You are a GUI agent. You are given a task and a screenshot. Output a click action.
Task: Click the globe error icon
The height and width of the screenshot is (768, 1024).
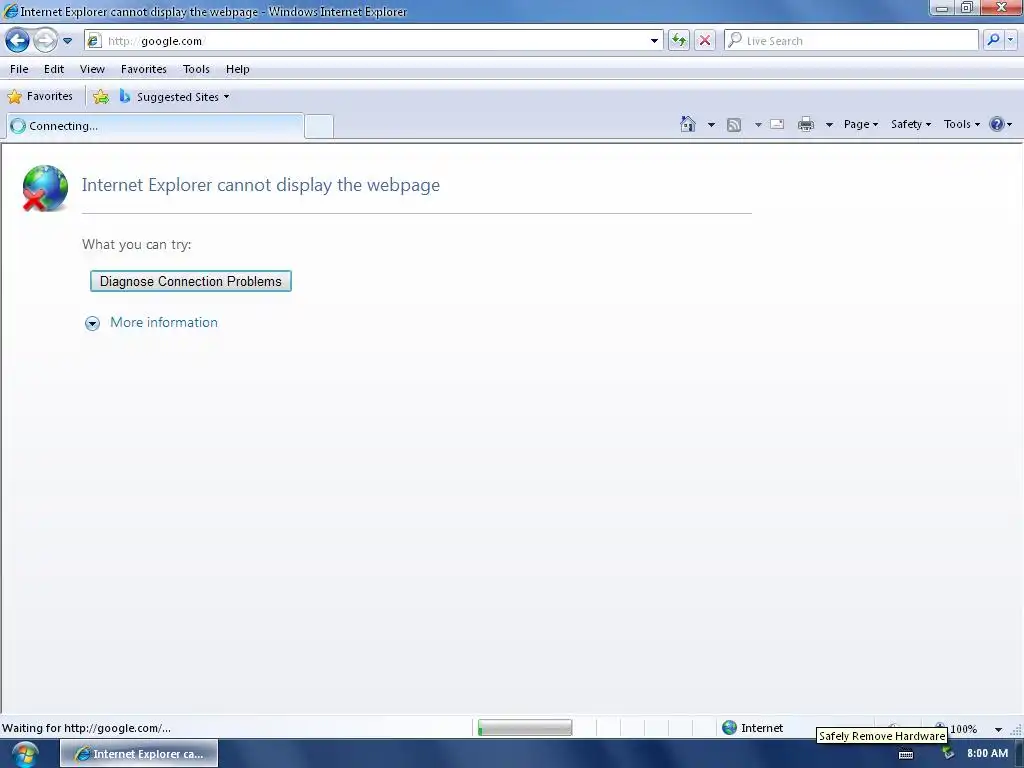pos(44,189)
